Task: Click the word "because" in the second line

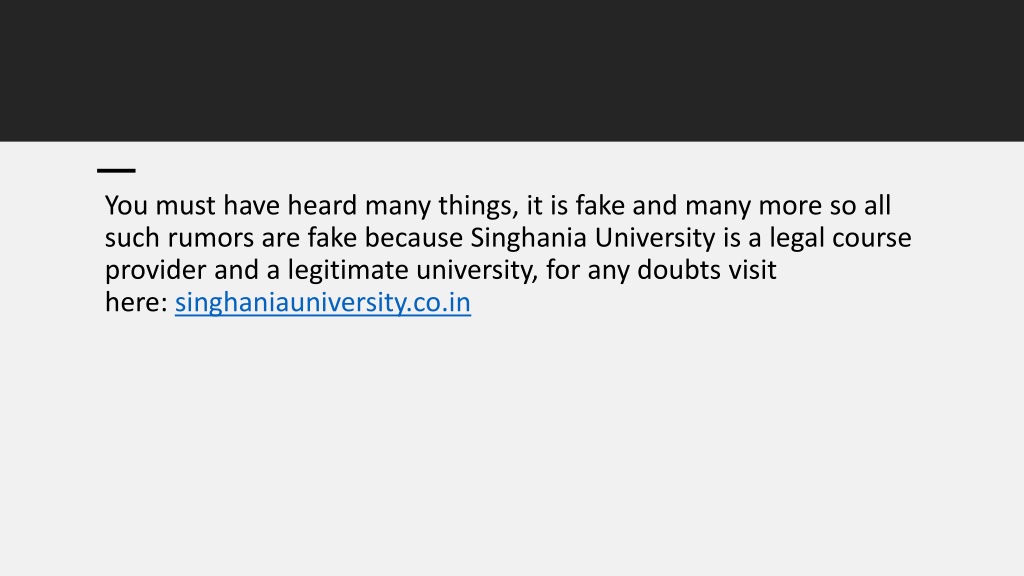Action: coord(413,238)
